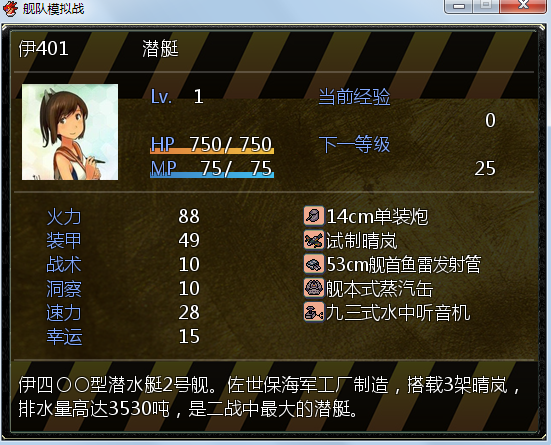Viewport: 551px width, 445px height.
Task: Click the 九三式水中听音机 sonar icon
Action: coord(314,312)
